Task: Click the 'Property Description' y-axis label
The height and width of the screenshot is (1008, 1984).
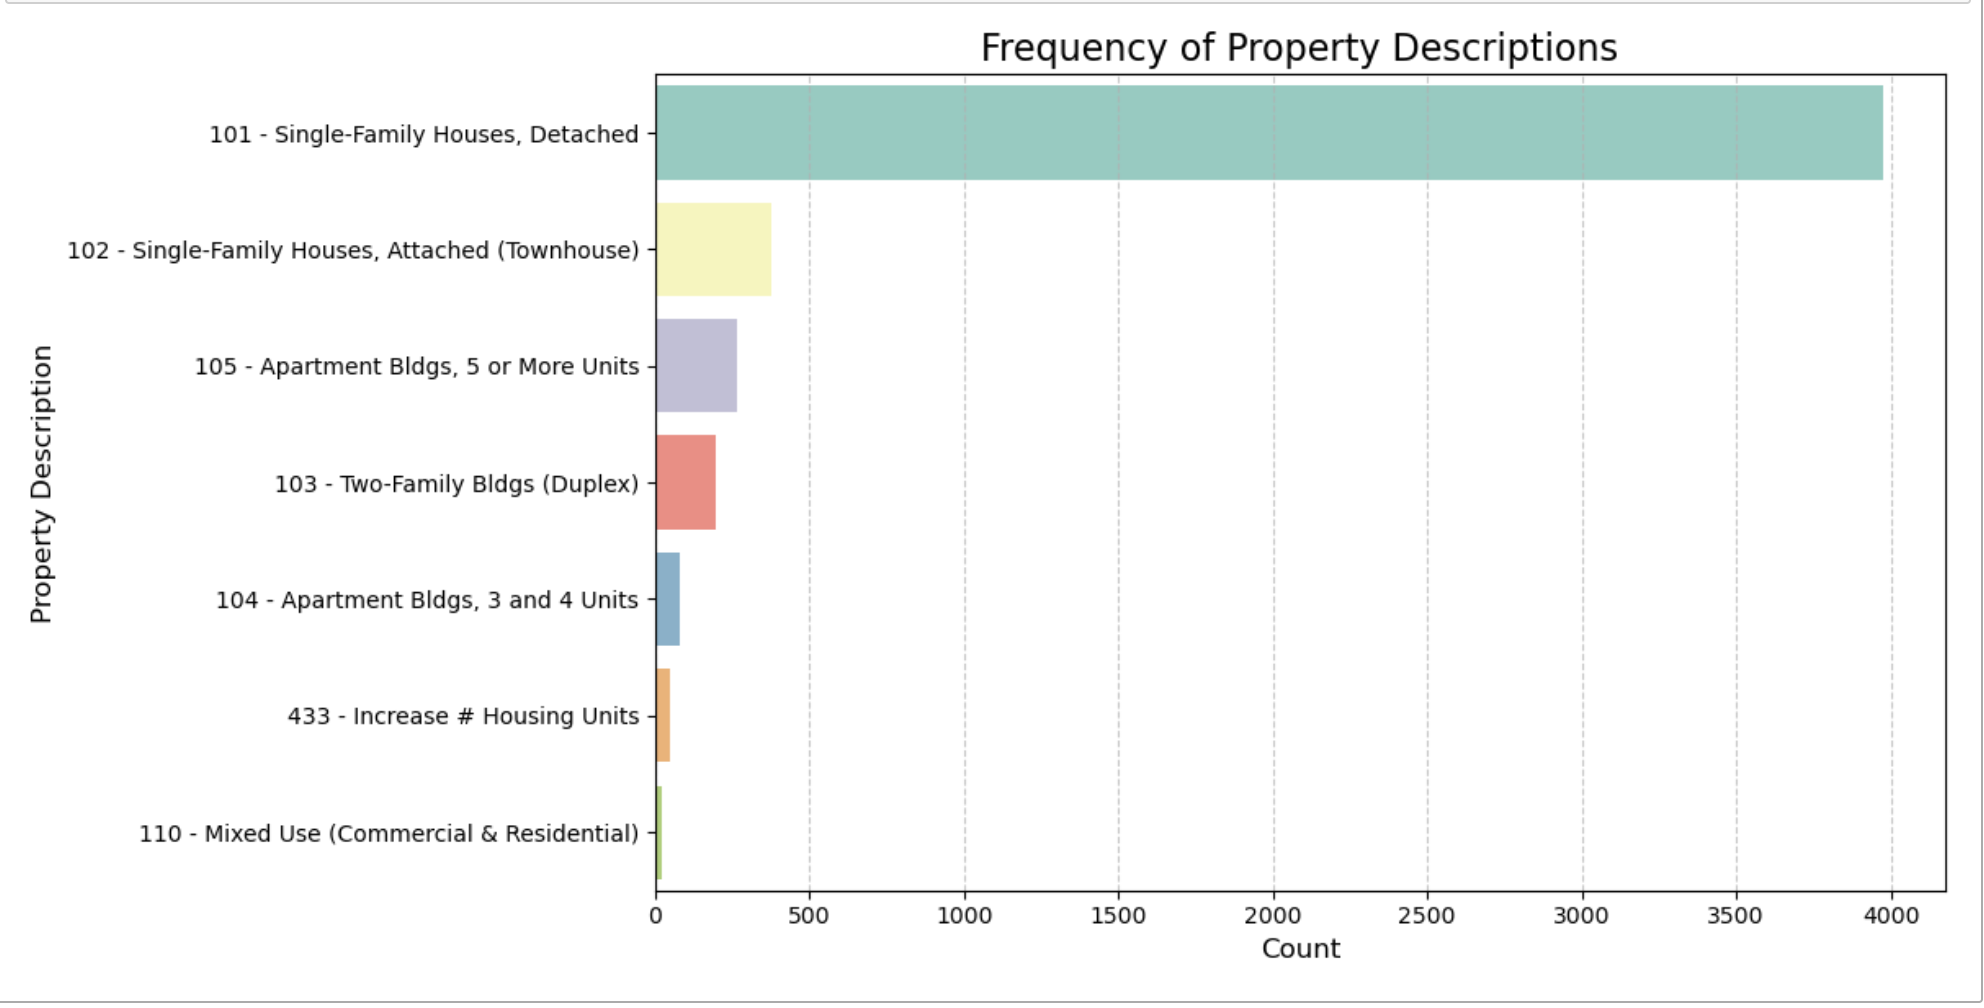Action: 41,484
